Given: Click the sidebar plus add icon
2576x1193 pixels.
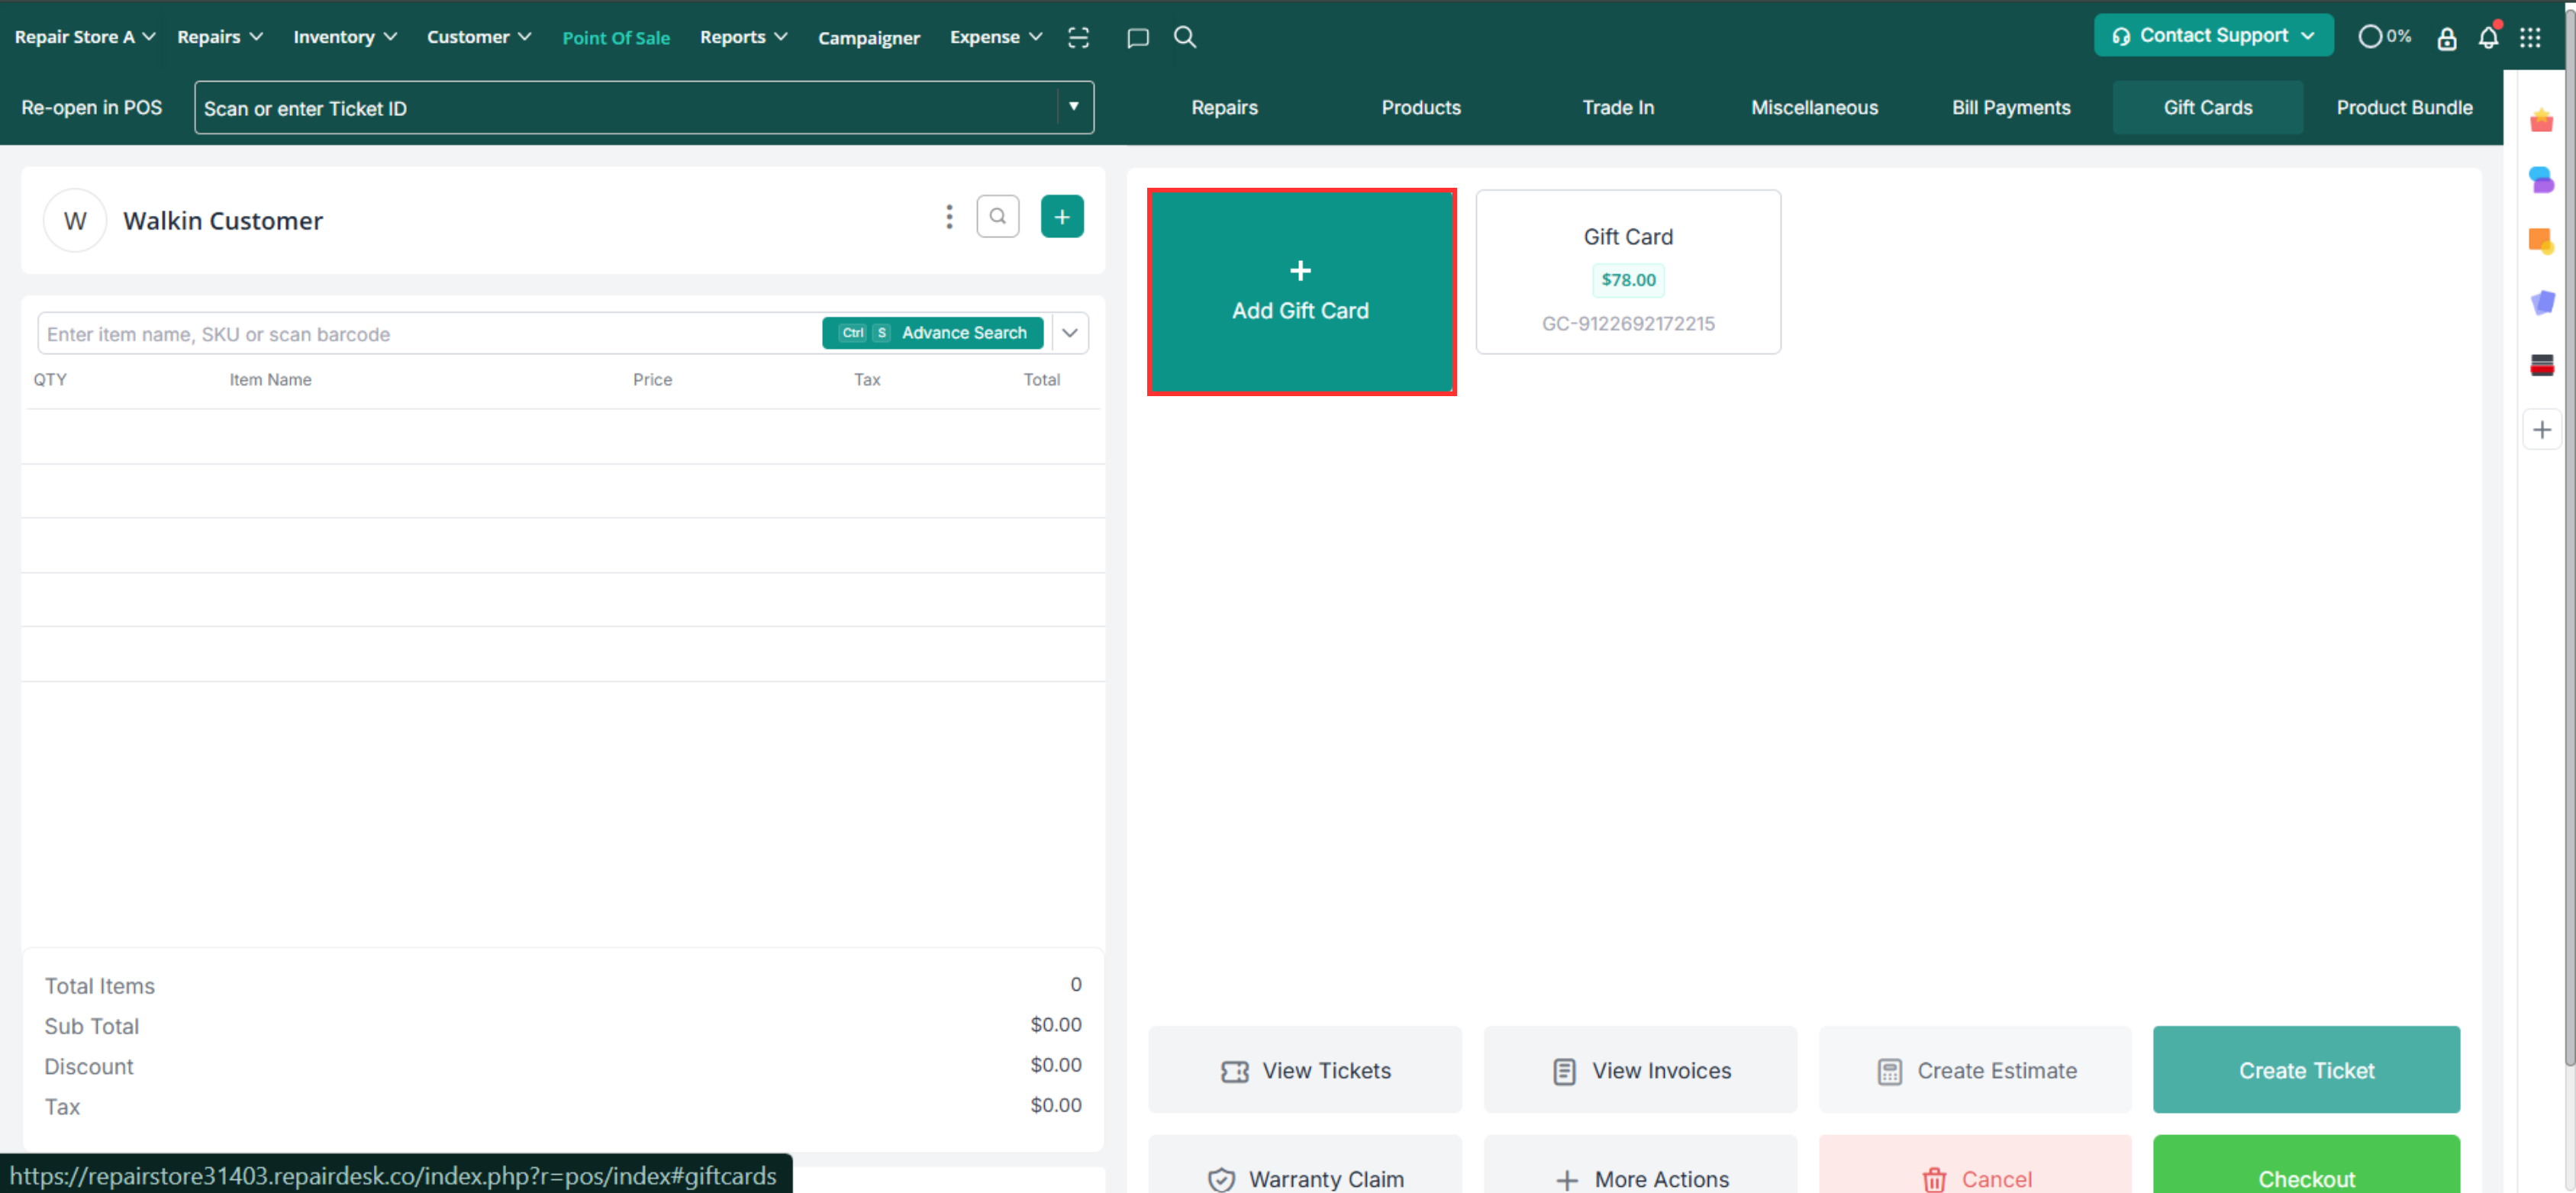Looking at the screenshot, I should click(2541, 429).
